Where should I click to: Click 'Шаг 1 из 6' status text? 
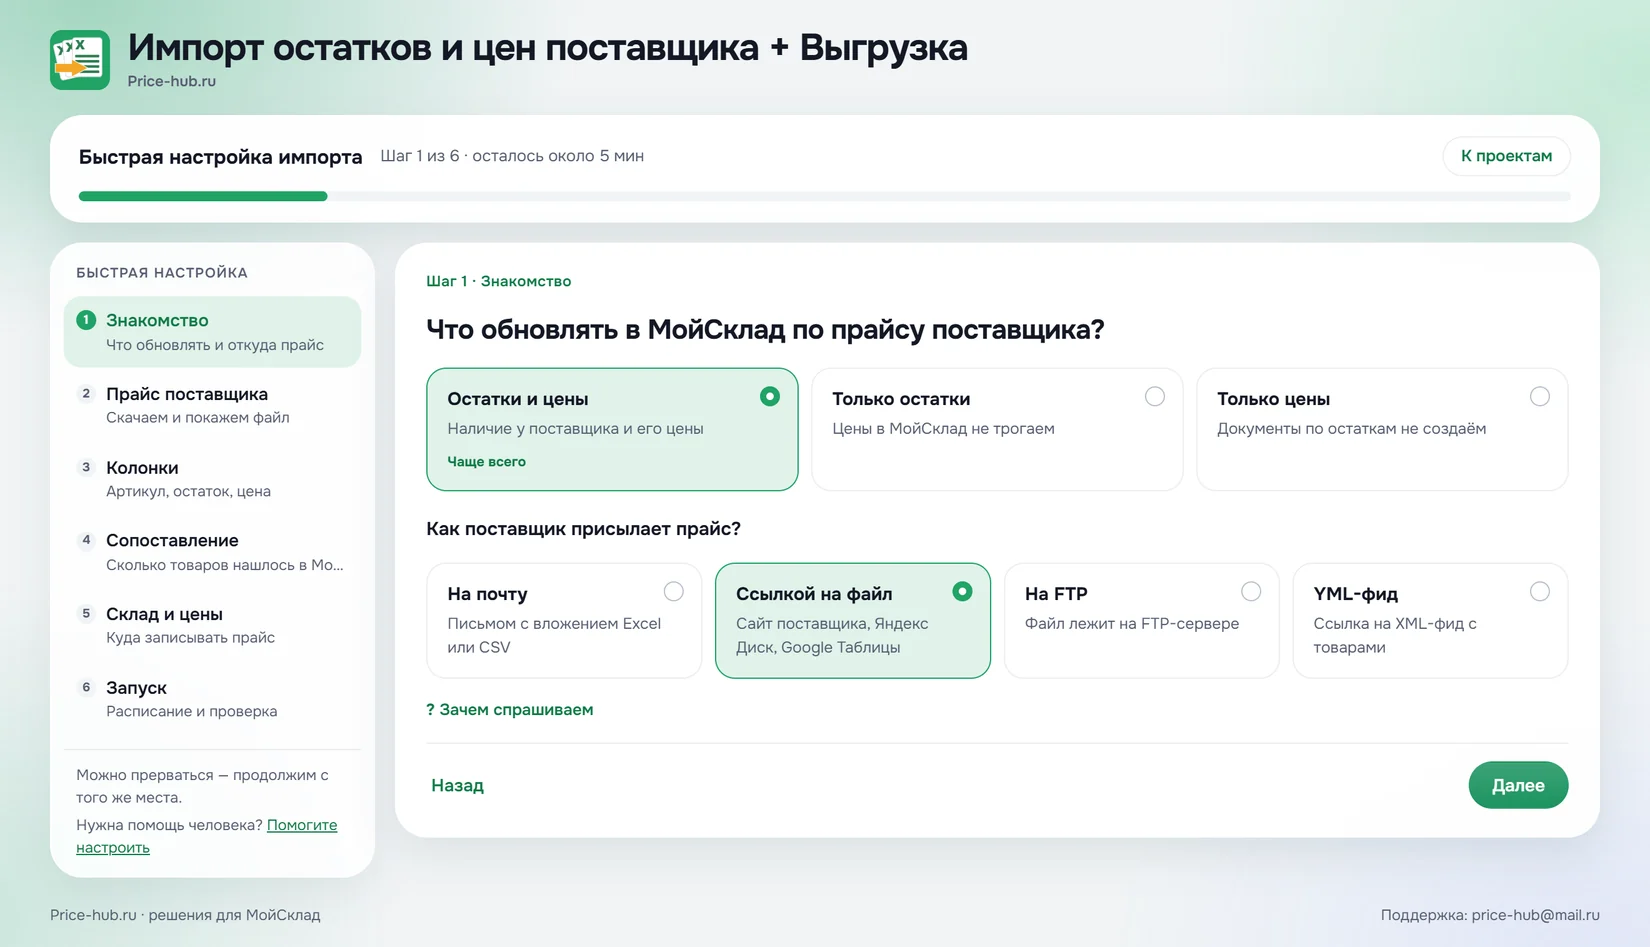pyautogui.click(x=419, y=156)
